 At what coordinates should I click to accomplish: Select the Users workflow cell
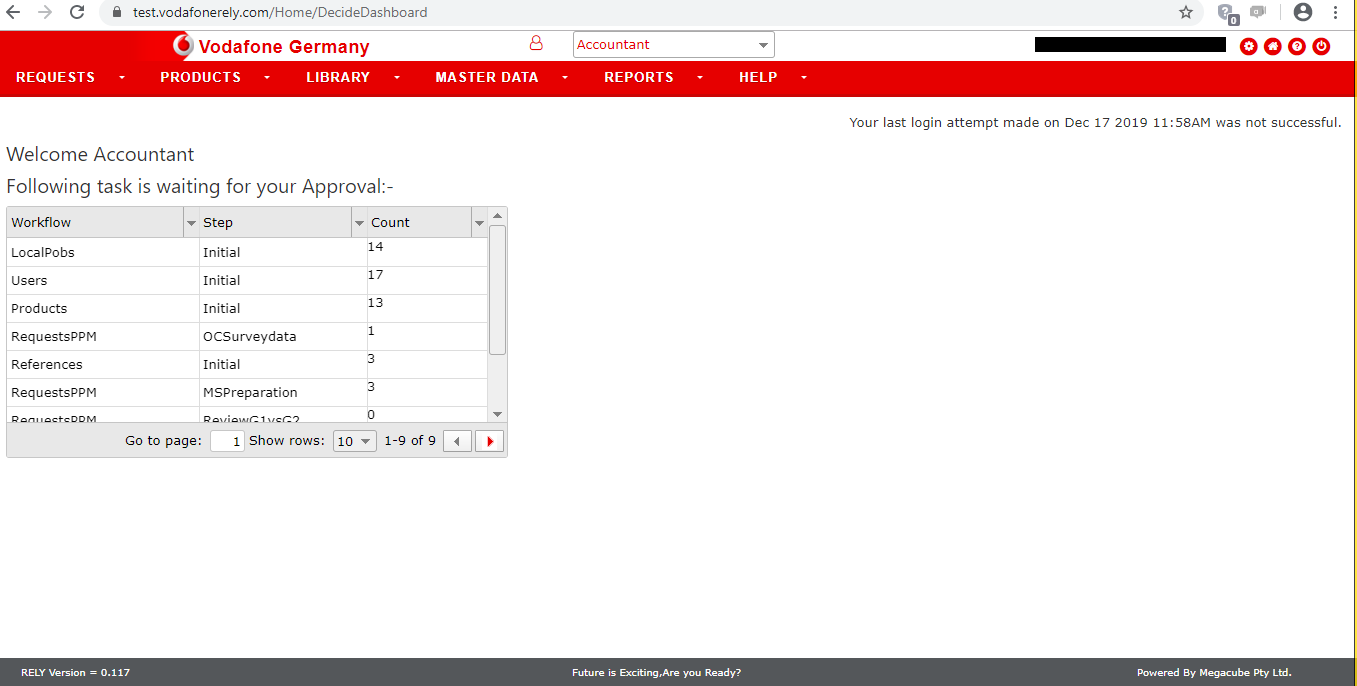[x=103, y=280]
